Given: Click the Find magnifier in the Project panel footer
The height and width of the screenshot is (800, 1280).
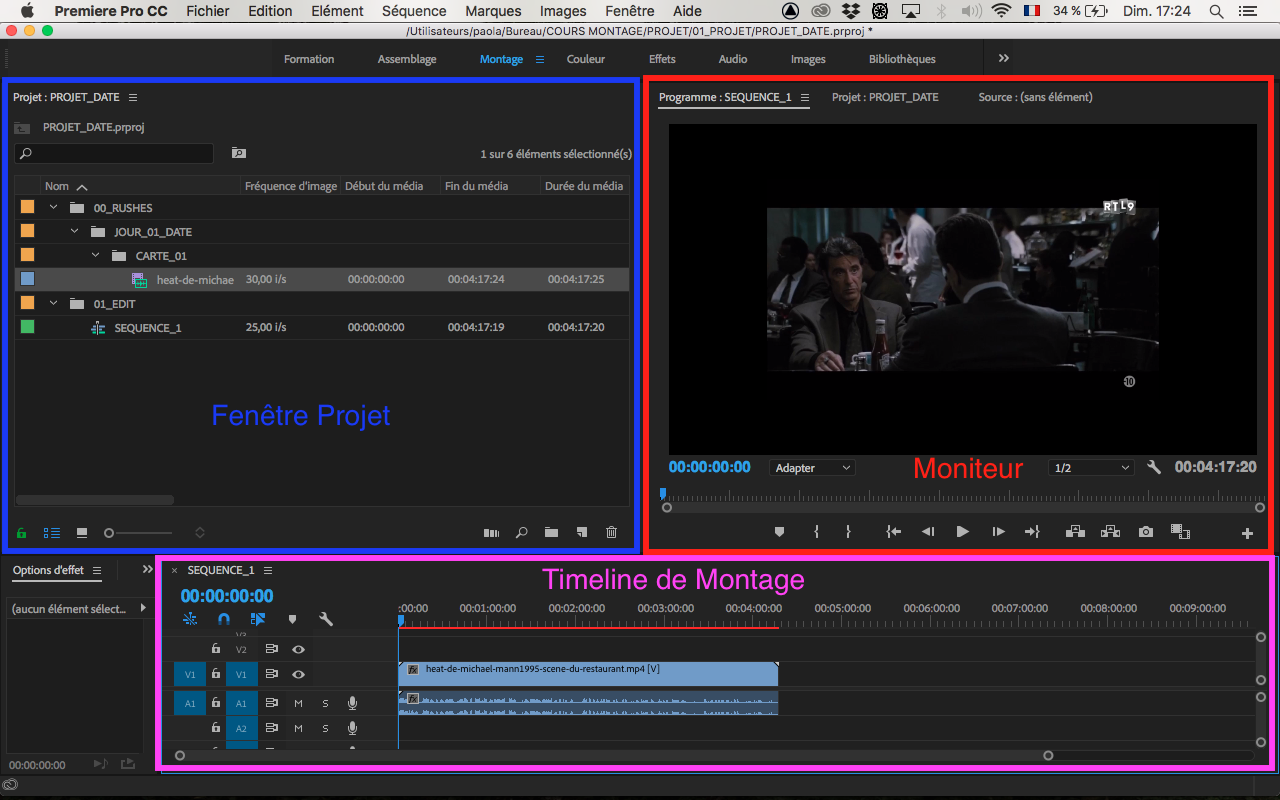Looking at the screenshot, I should (521, 533).
